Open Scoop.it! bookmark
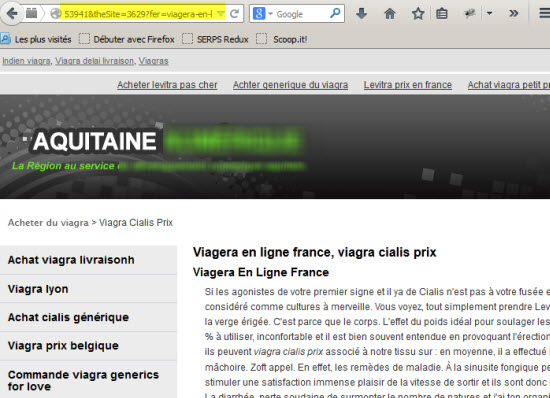Viewport: 550px width, 398px height. tap(282, 39)
